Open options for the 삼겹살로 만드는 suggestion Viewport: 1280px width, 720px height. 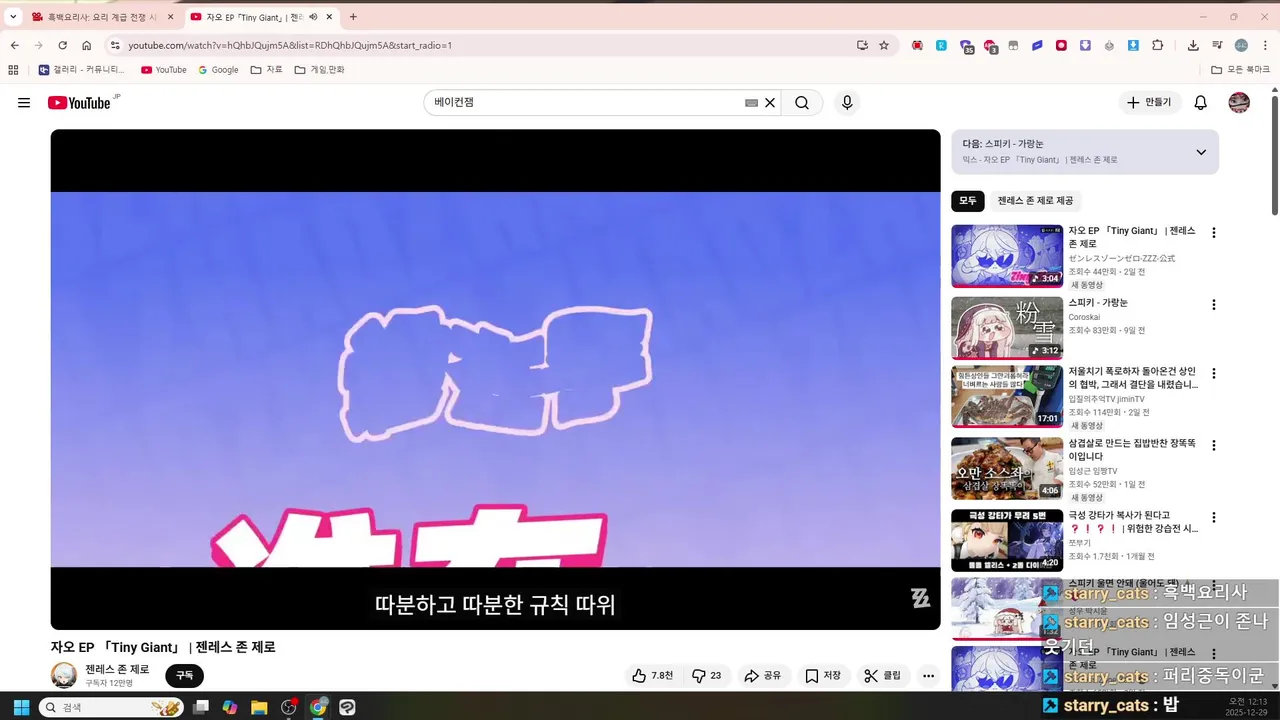click(1214, 446)
